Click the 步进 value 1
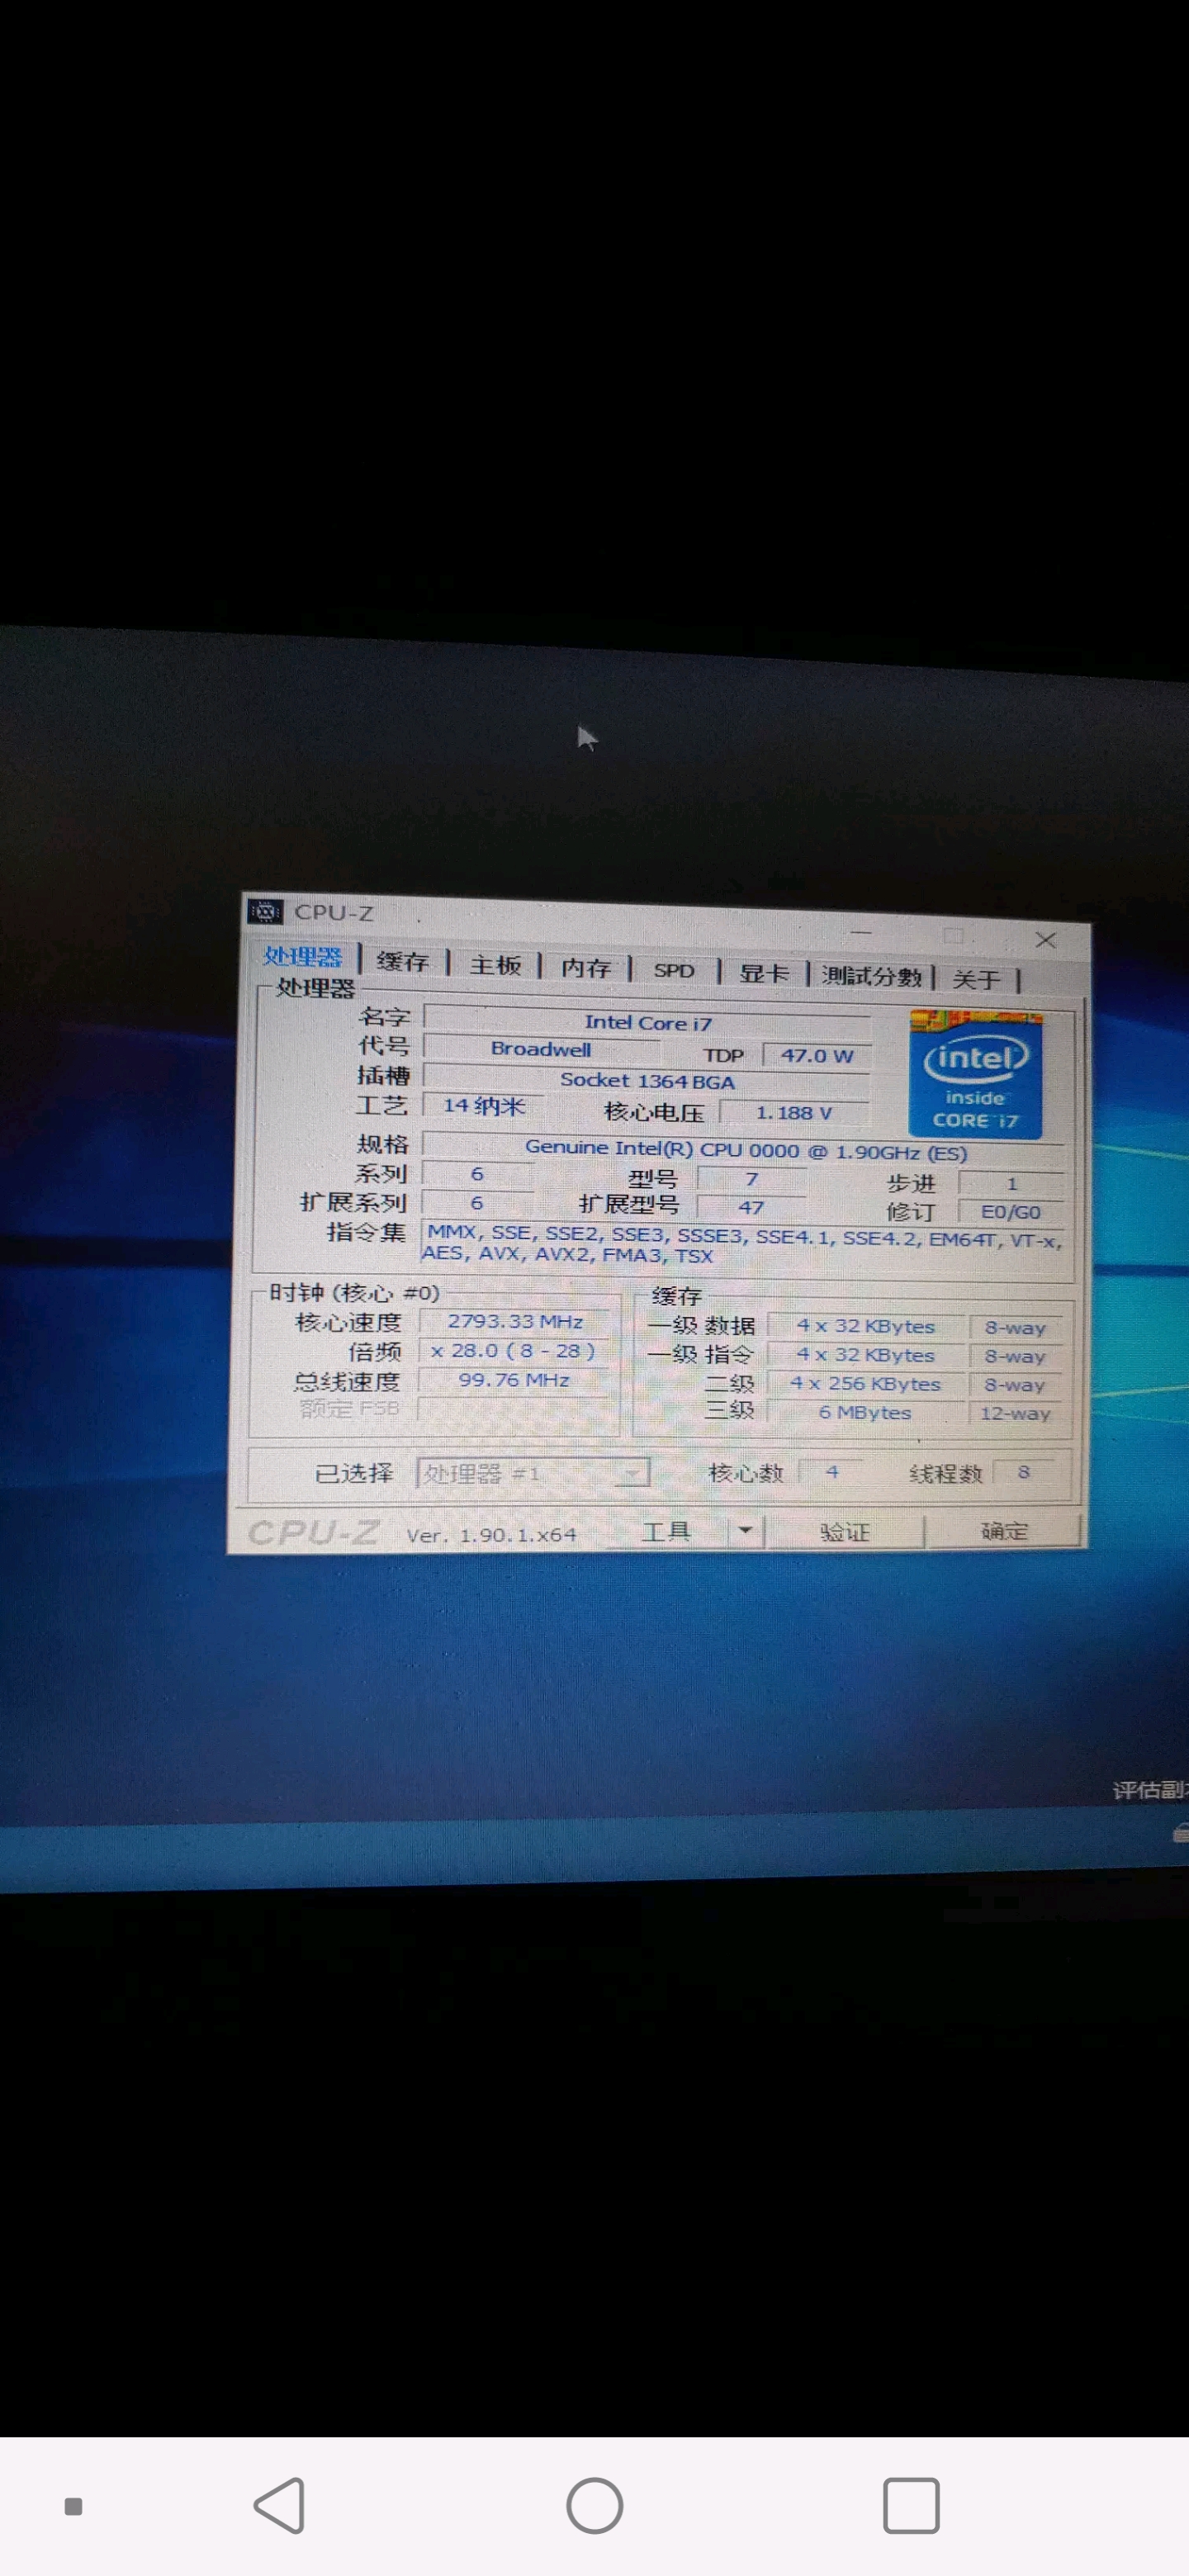1189x2576 pixels. point(1011,1183)
